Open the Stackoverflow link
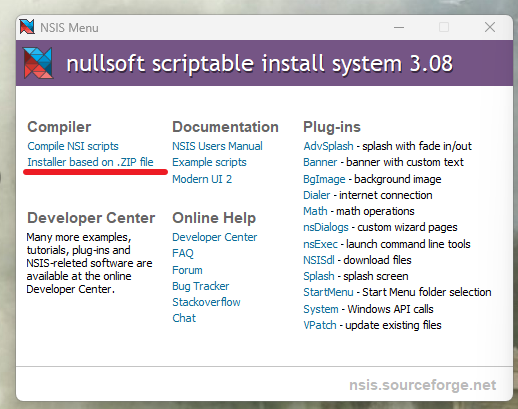This screenshot has height=409, width=518. click(x=206, y=302)
